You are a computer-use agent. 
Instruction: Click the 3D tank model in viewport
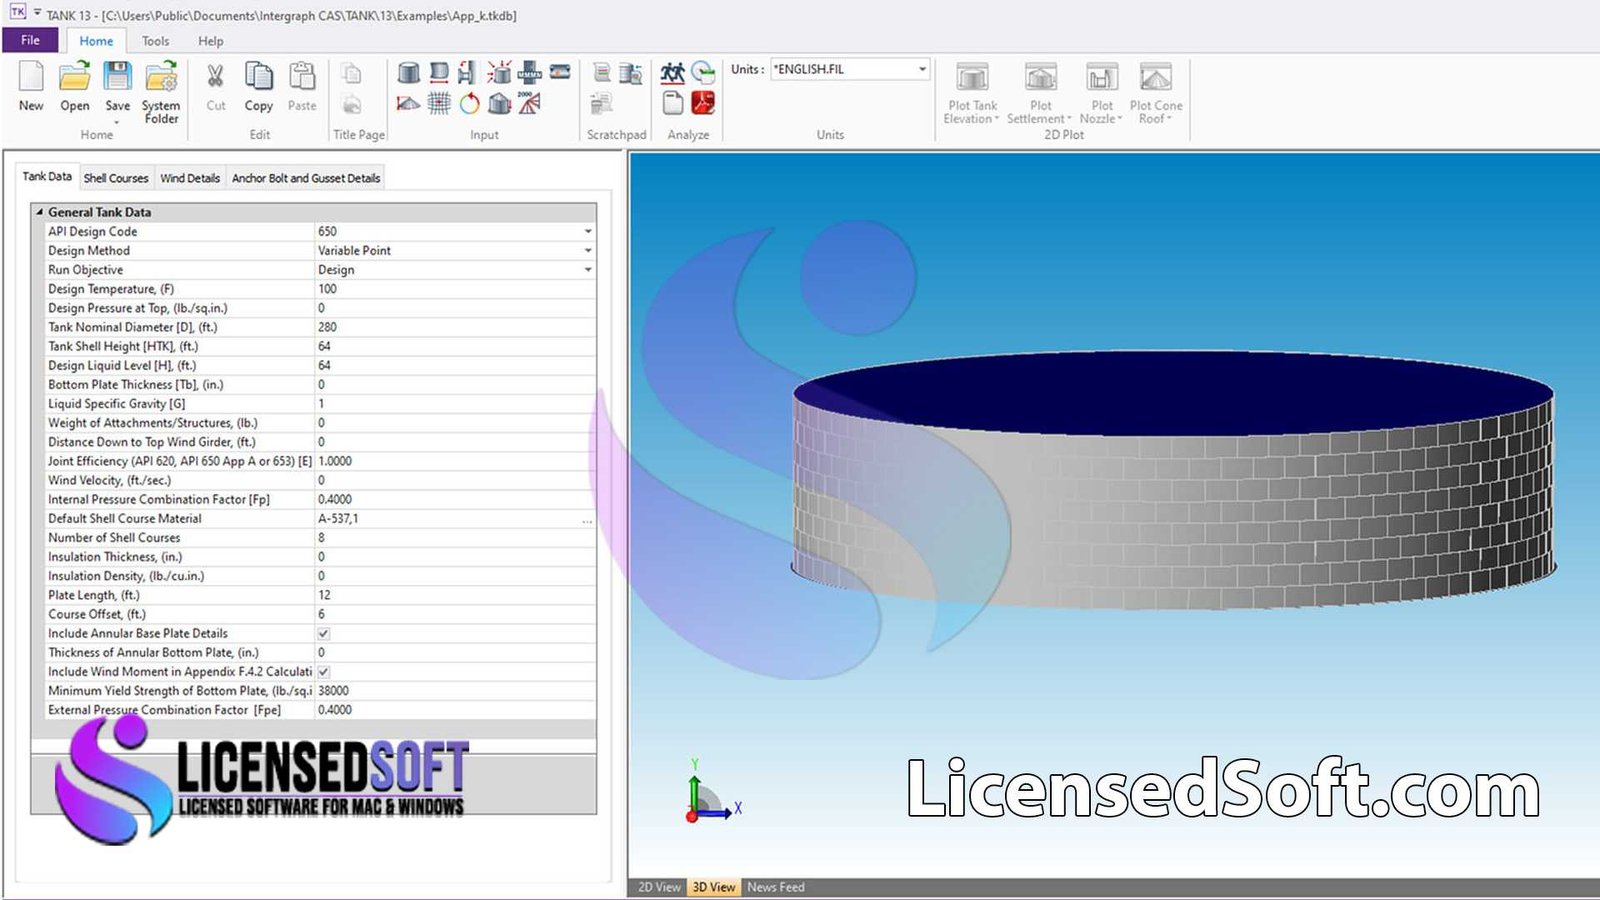click(x=1174, y=480)
